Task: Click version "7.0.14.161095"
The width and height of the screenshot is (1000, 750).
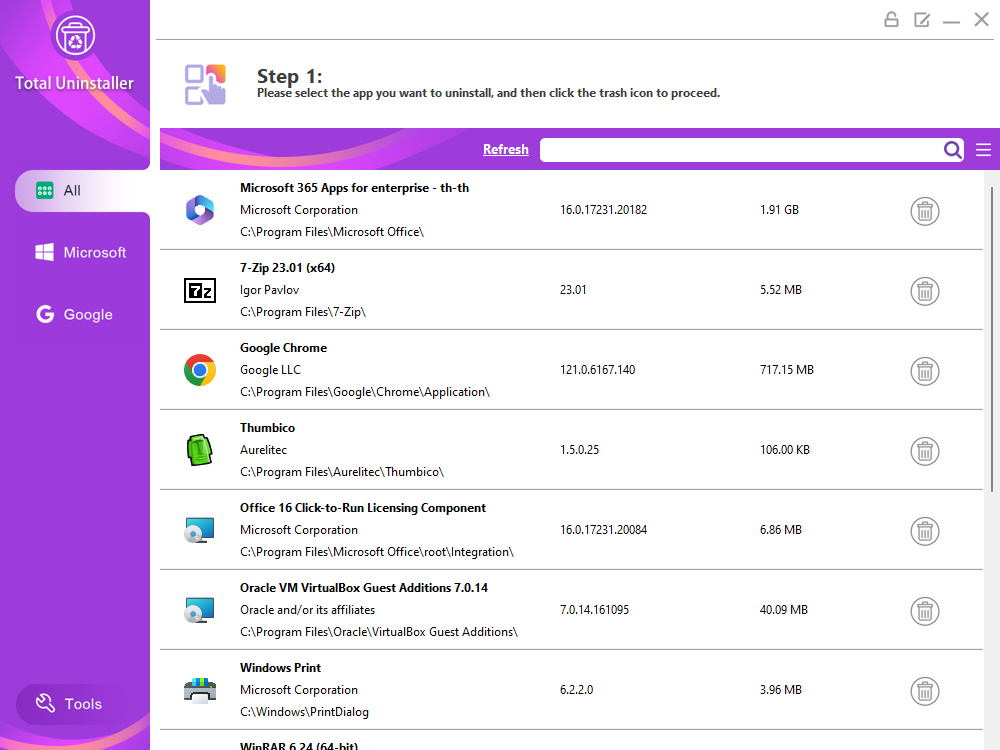Action: [x=594, y=610]
